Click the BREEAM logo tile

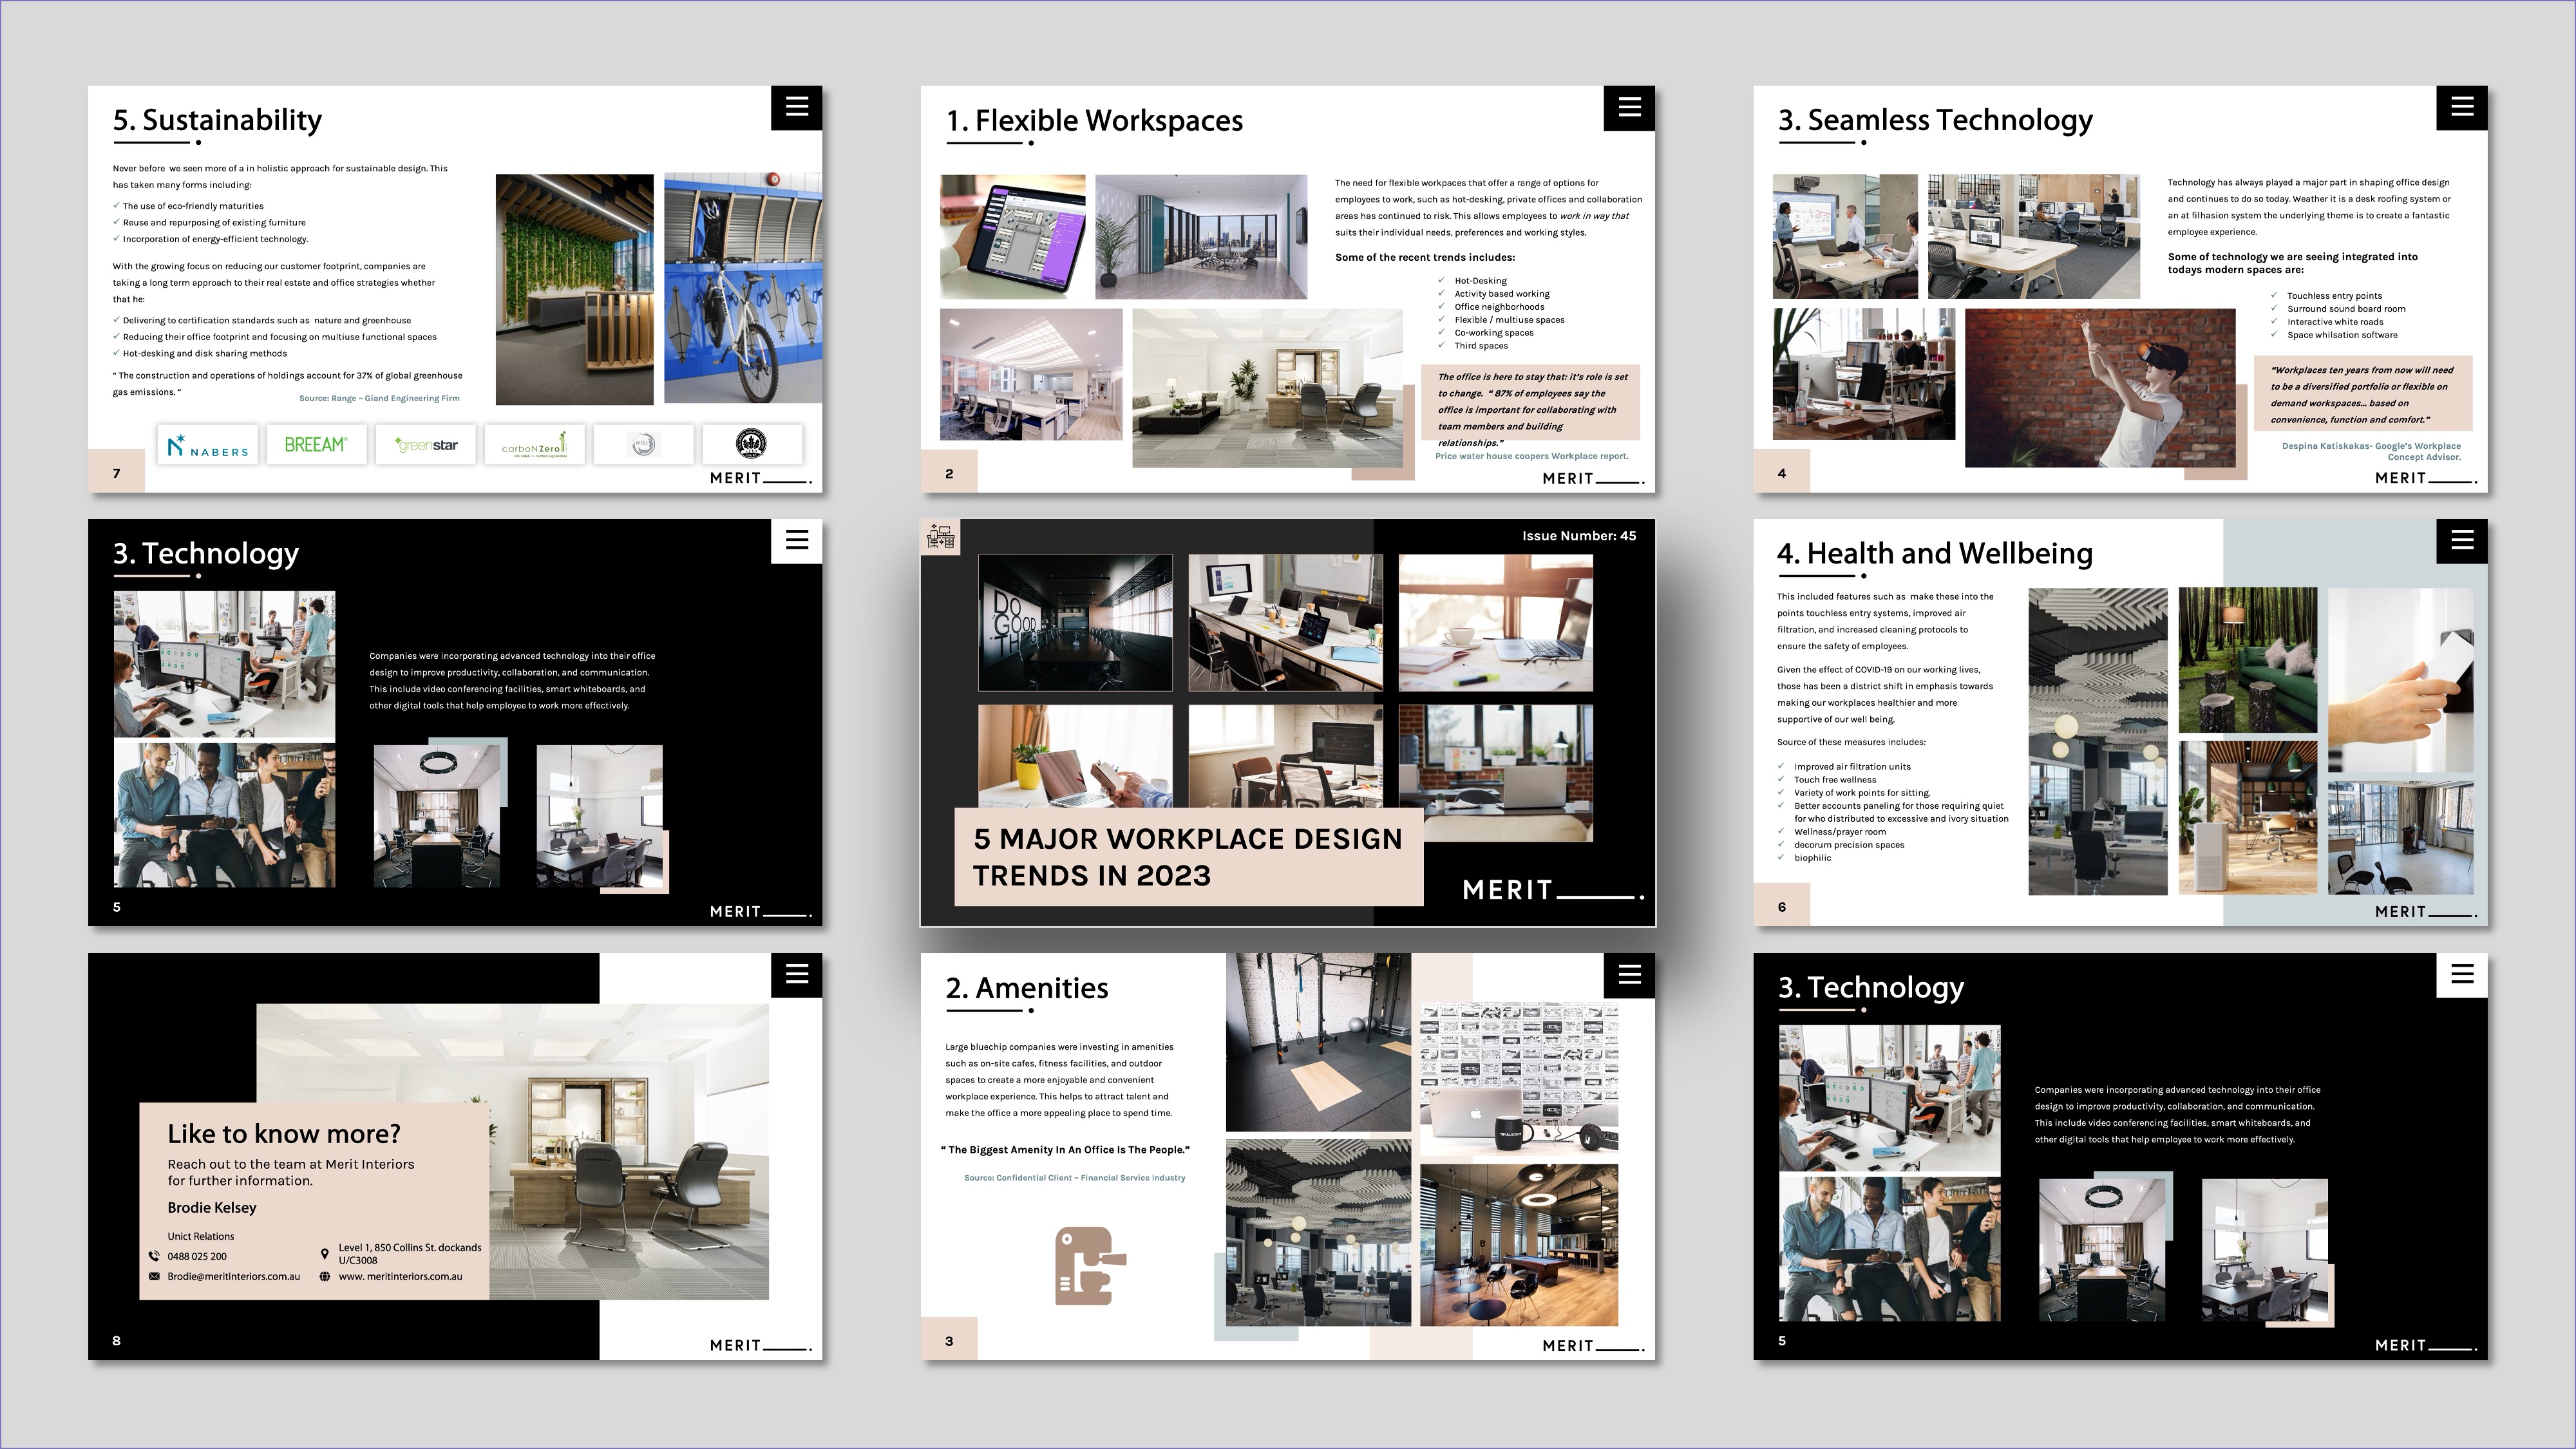[316, 445]
